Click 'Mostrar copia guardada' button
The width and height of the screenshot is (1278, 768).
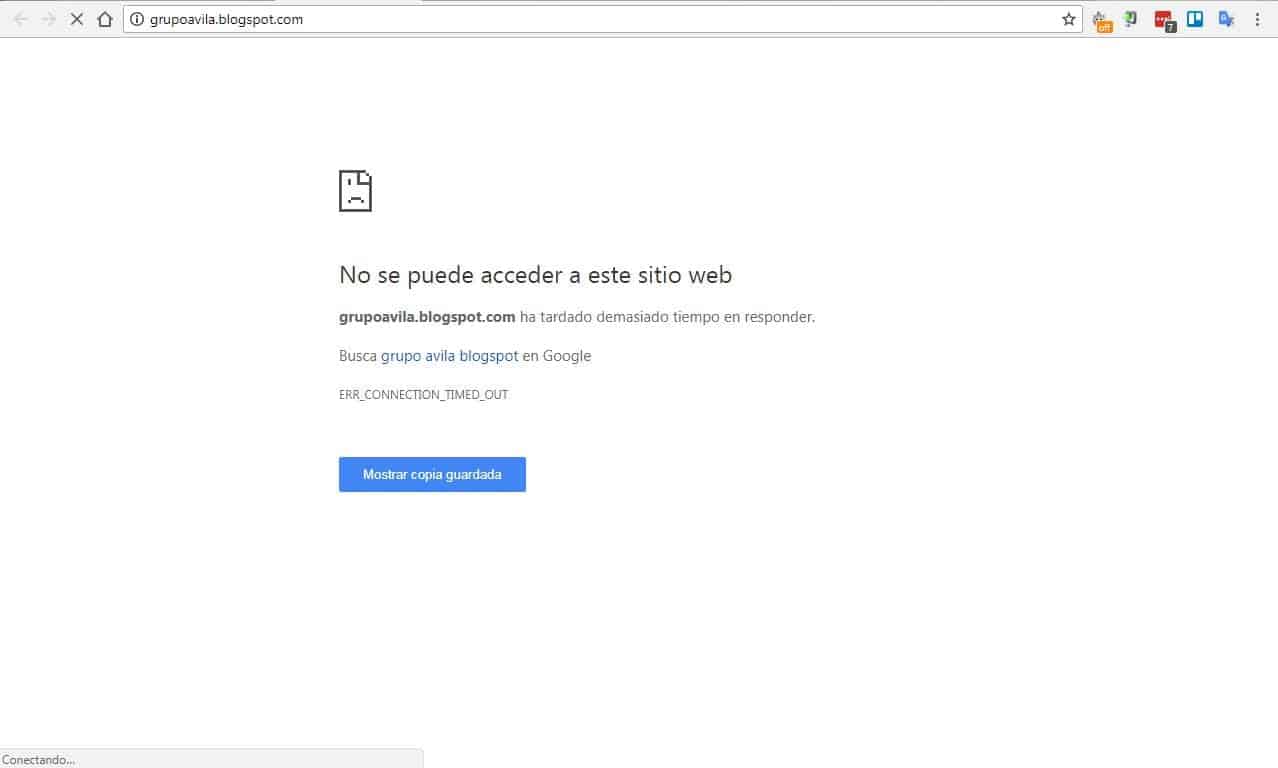pyautogui.click(x=432, y=474)
